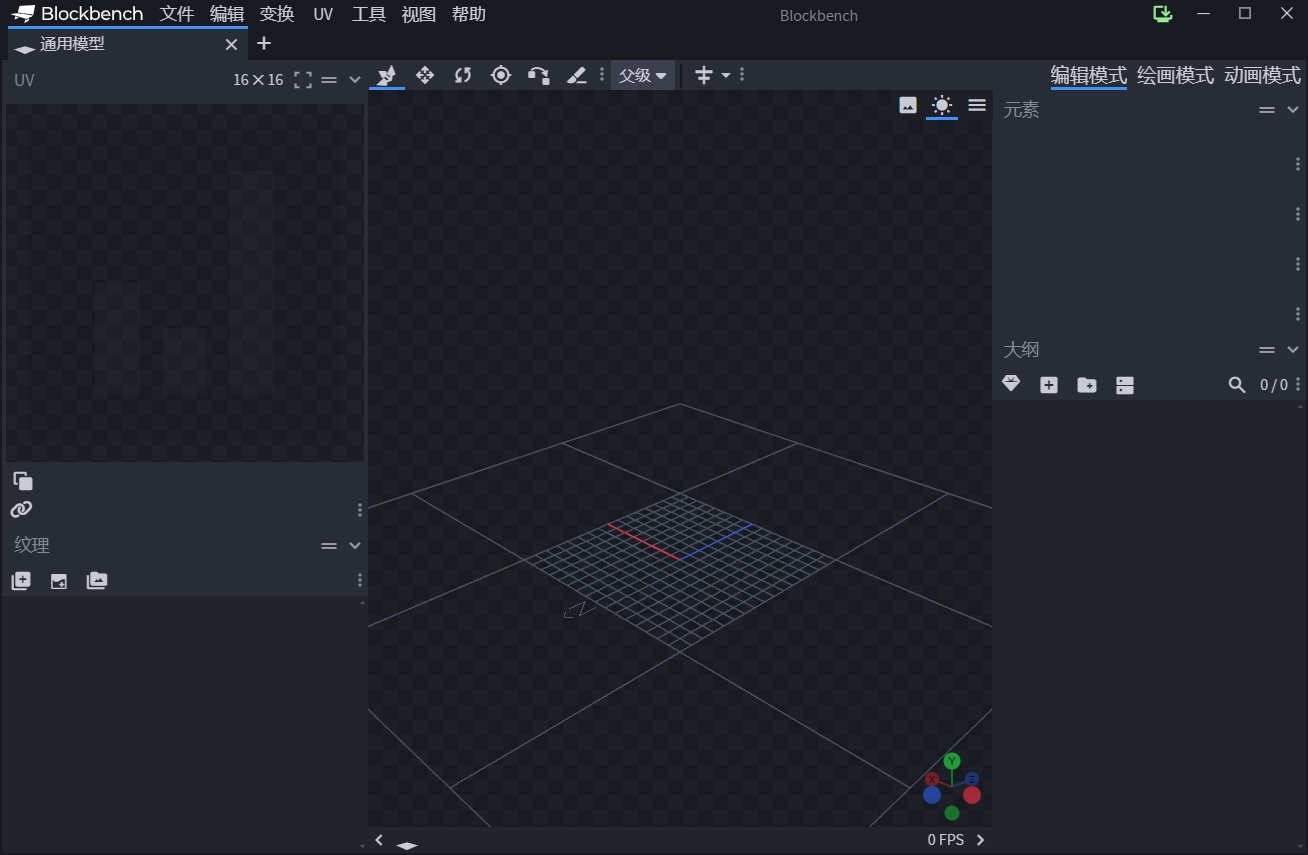Screen dimensions: 1308x855
Task: Click the viewport background image icon
Action: 908,105
